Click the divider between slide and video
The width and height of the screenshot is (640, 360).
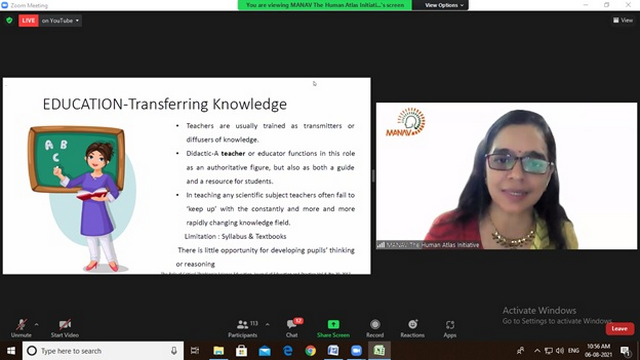[373, 176]
